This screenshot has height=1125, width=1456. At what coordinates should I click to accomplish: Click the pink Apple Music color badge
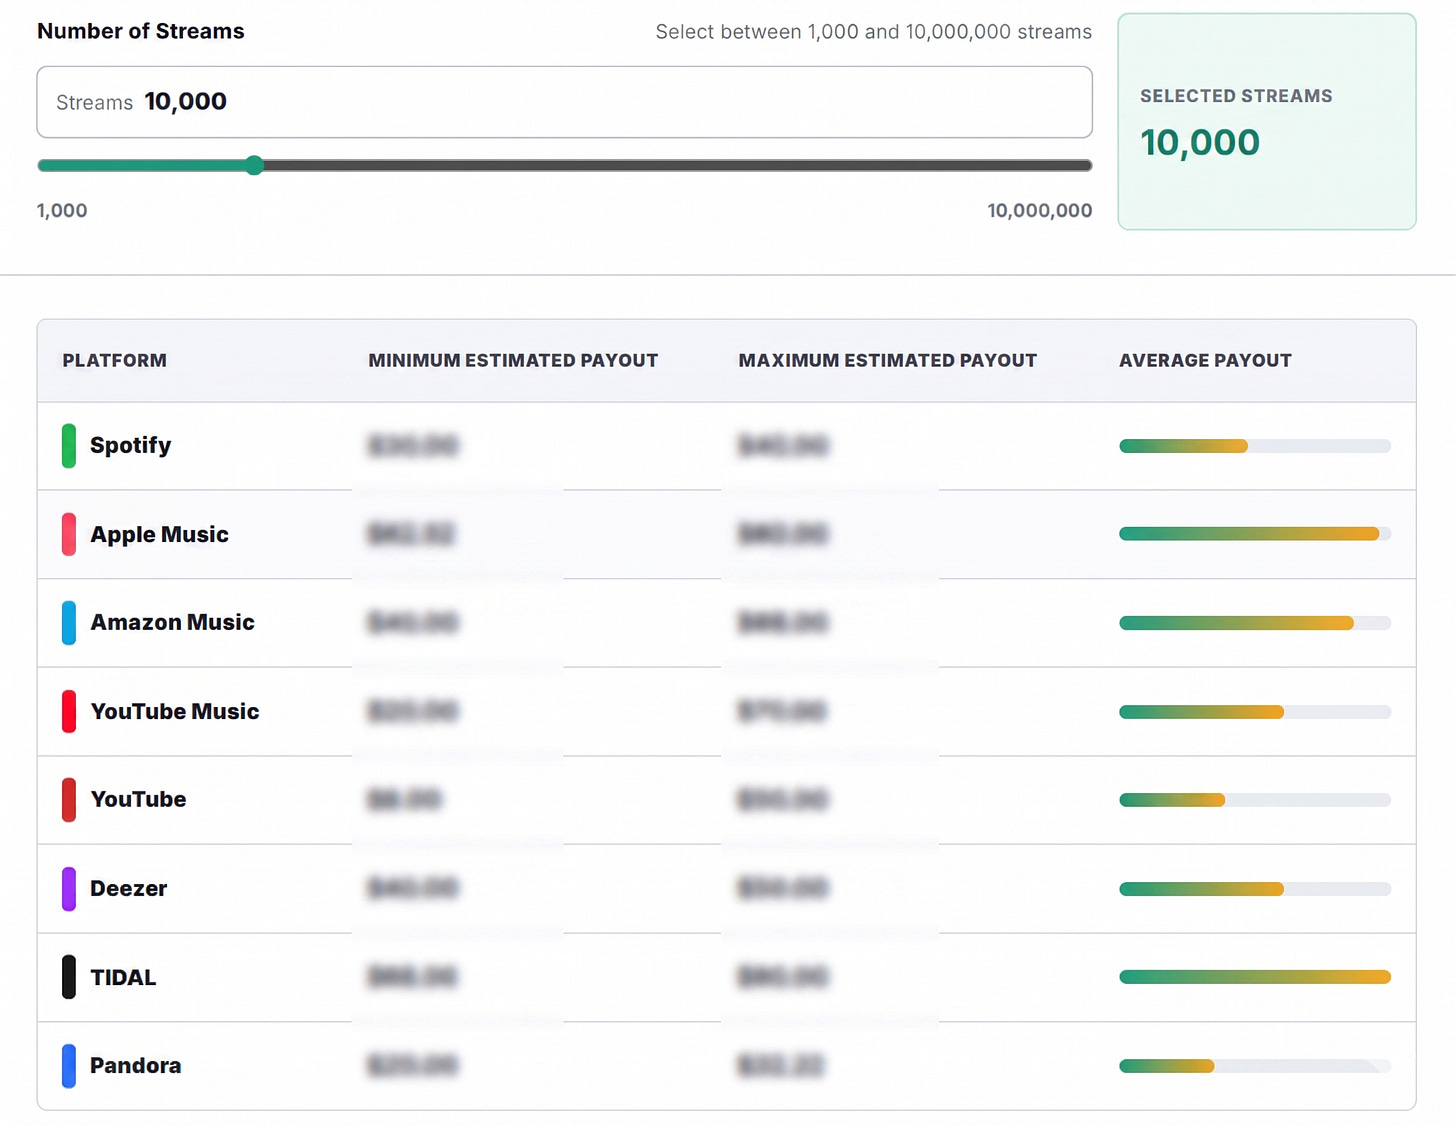click(x=69, y=534)
